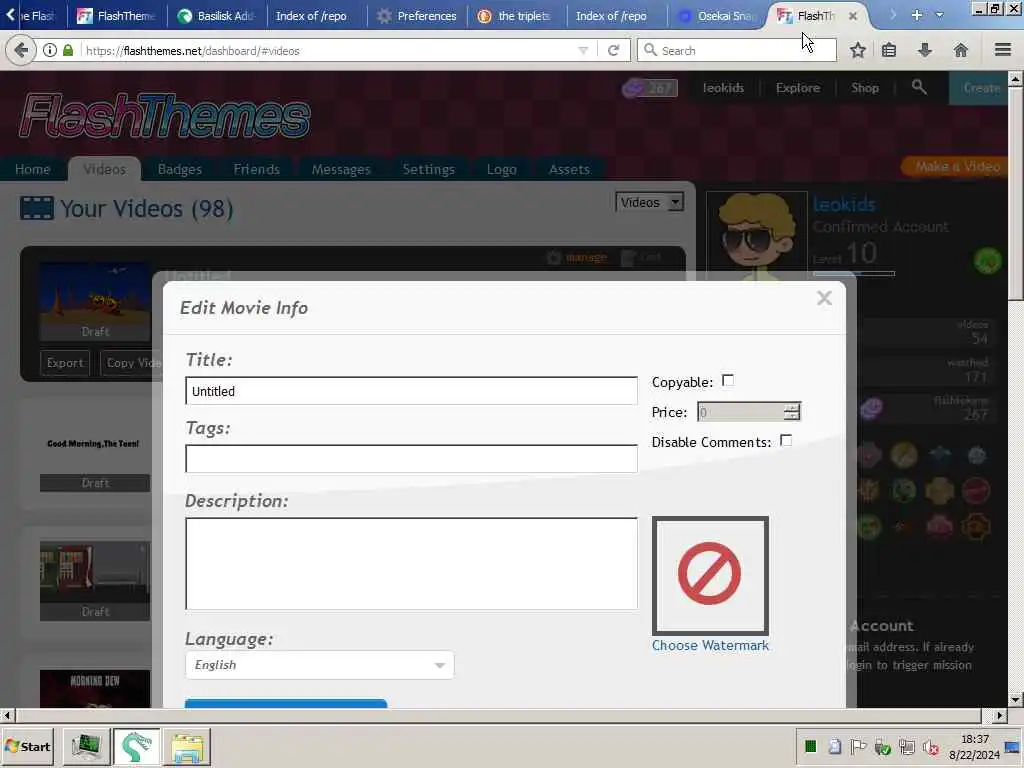Screen dimensions: 1024x768
Task: Click the Make a Video button
Action: pos(955,167)
